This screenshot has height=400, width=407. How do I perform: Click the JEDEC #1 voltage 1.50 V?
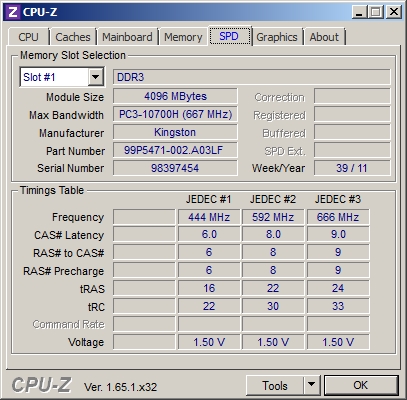click(x=209, y=342)
